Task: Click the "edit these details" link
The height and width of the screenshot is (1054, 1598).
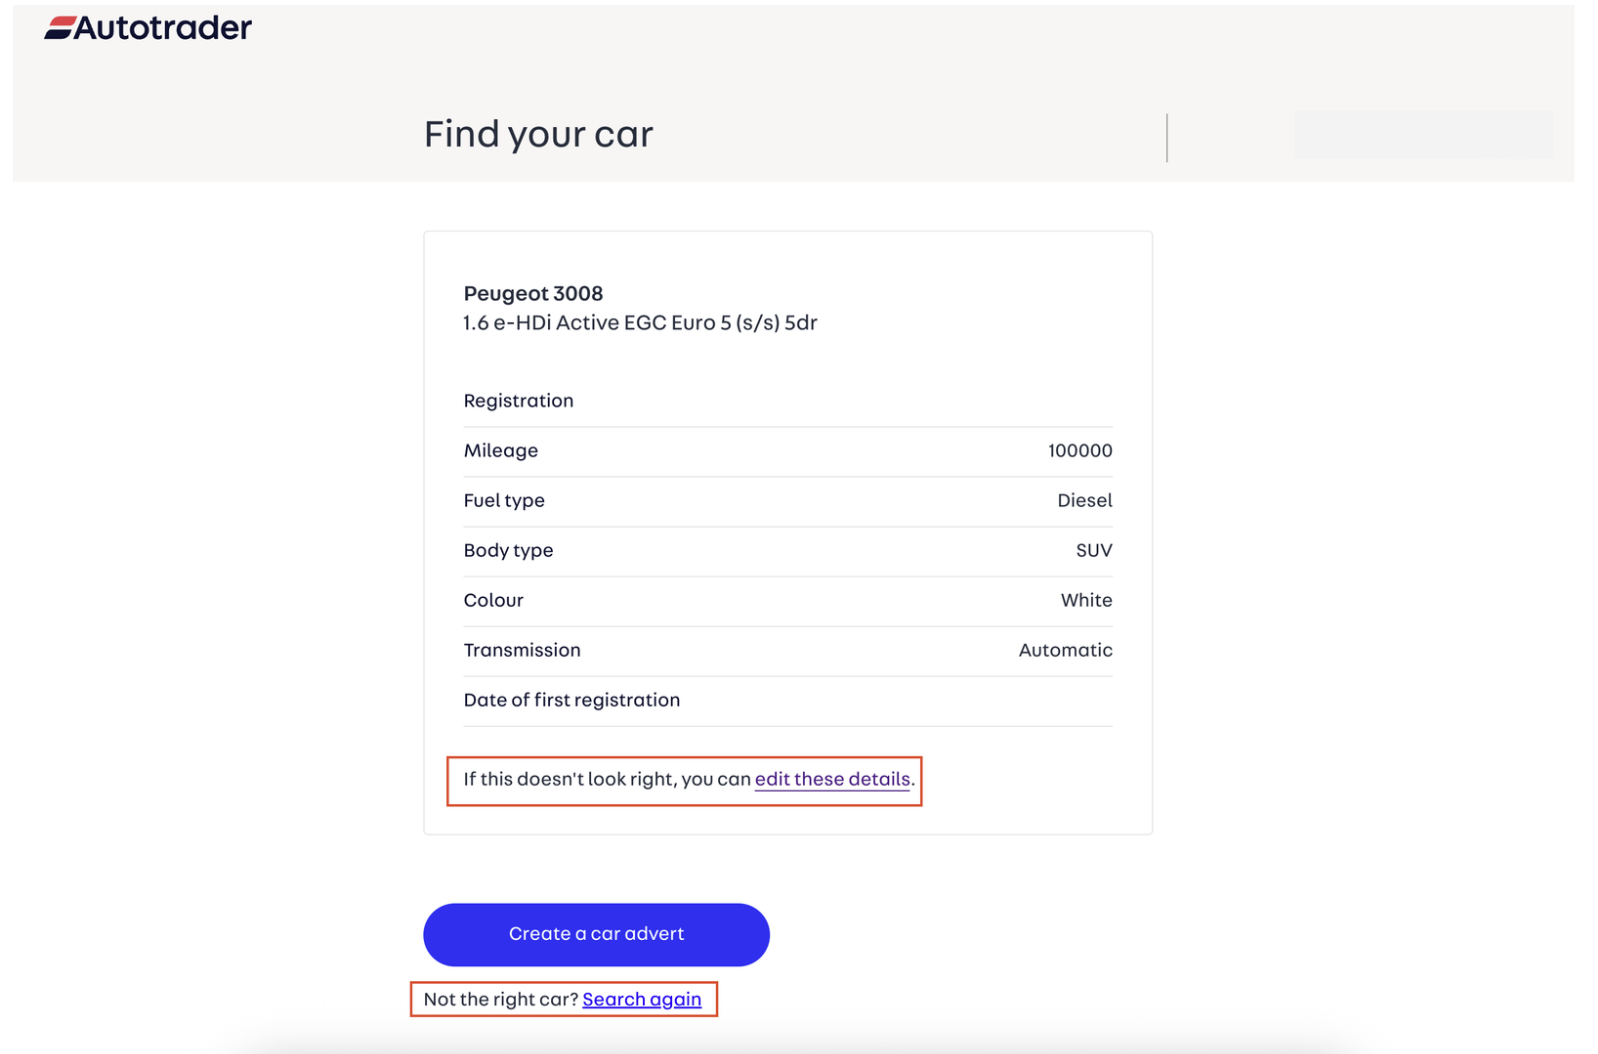Action: [x=832, y=779]
